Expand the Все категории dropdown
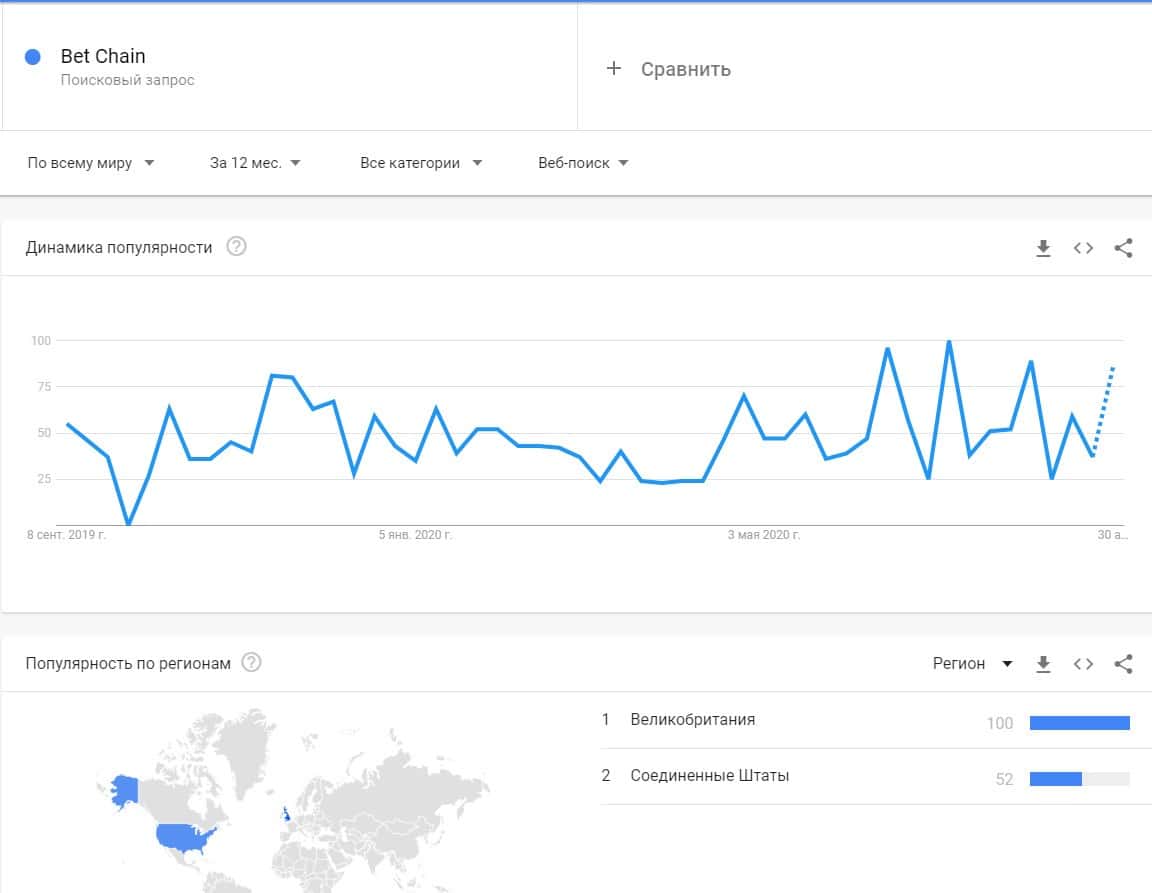Screen dimensions: 1152x893 [x=421, y=163]
